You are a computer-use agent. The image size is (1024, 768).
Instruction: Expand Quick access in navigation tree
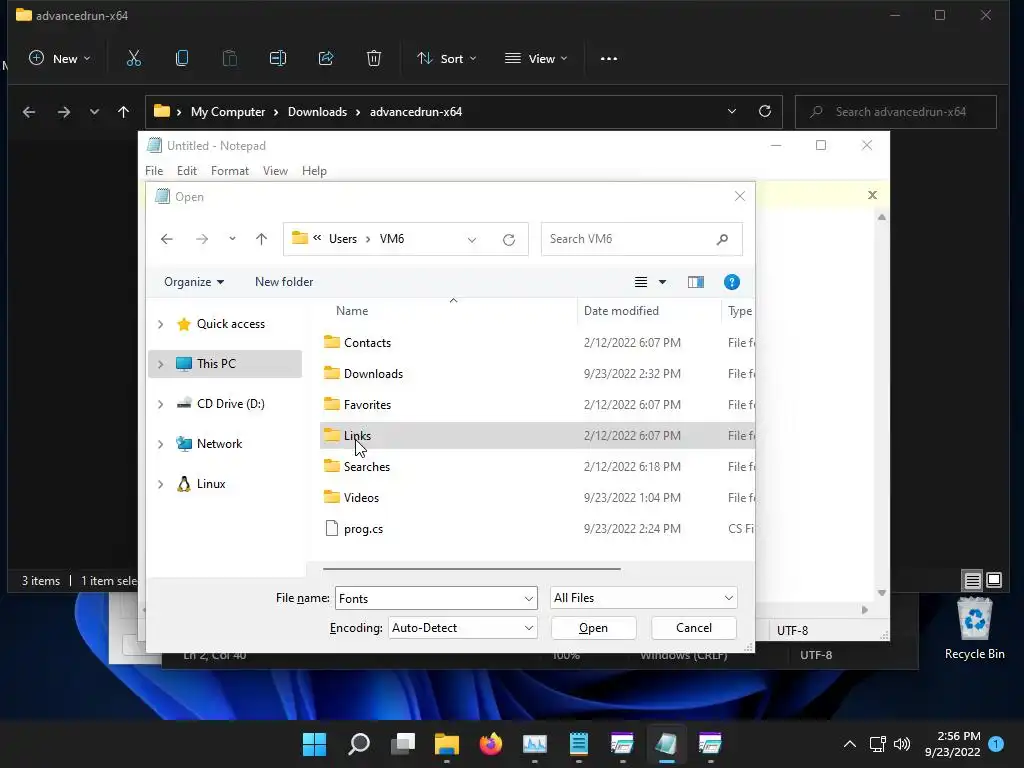pos(161,324)
